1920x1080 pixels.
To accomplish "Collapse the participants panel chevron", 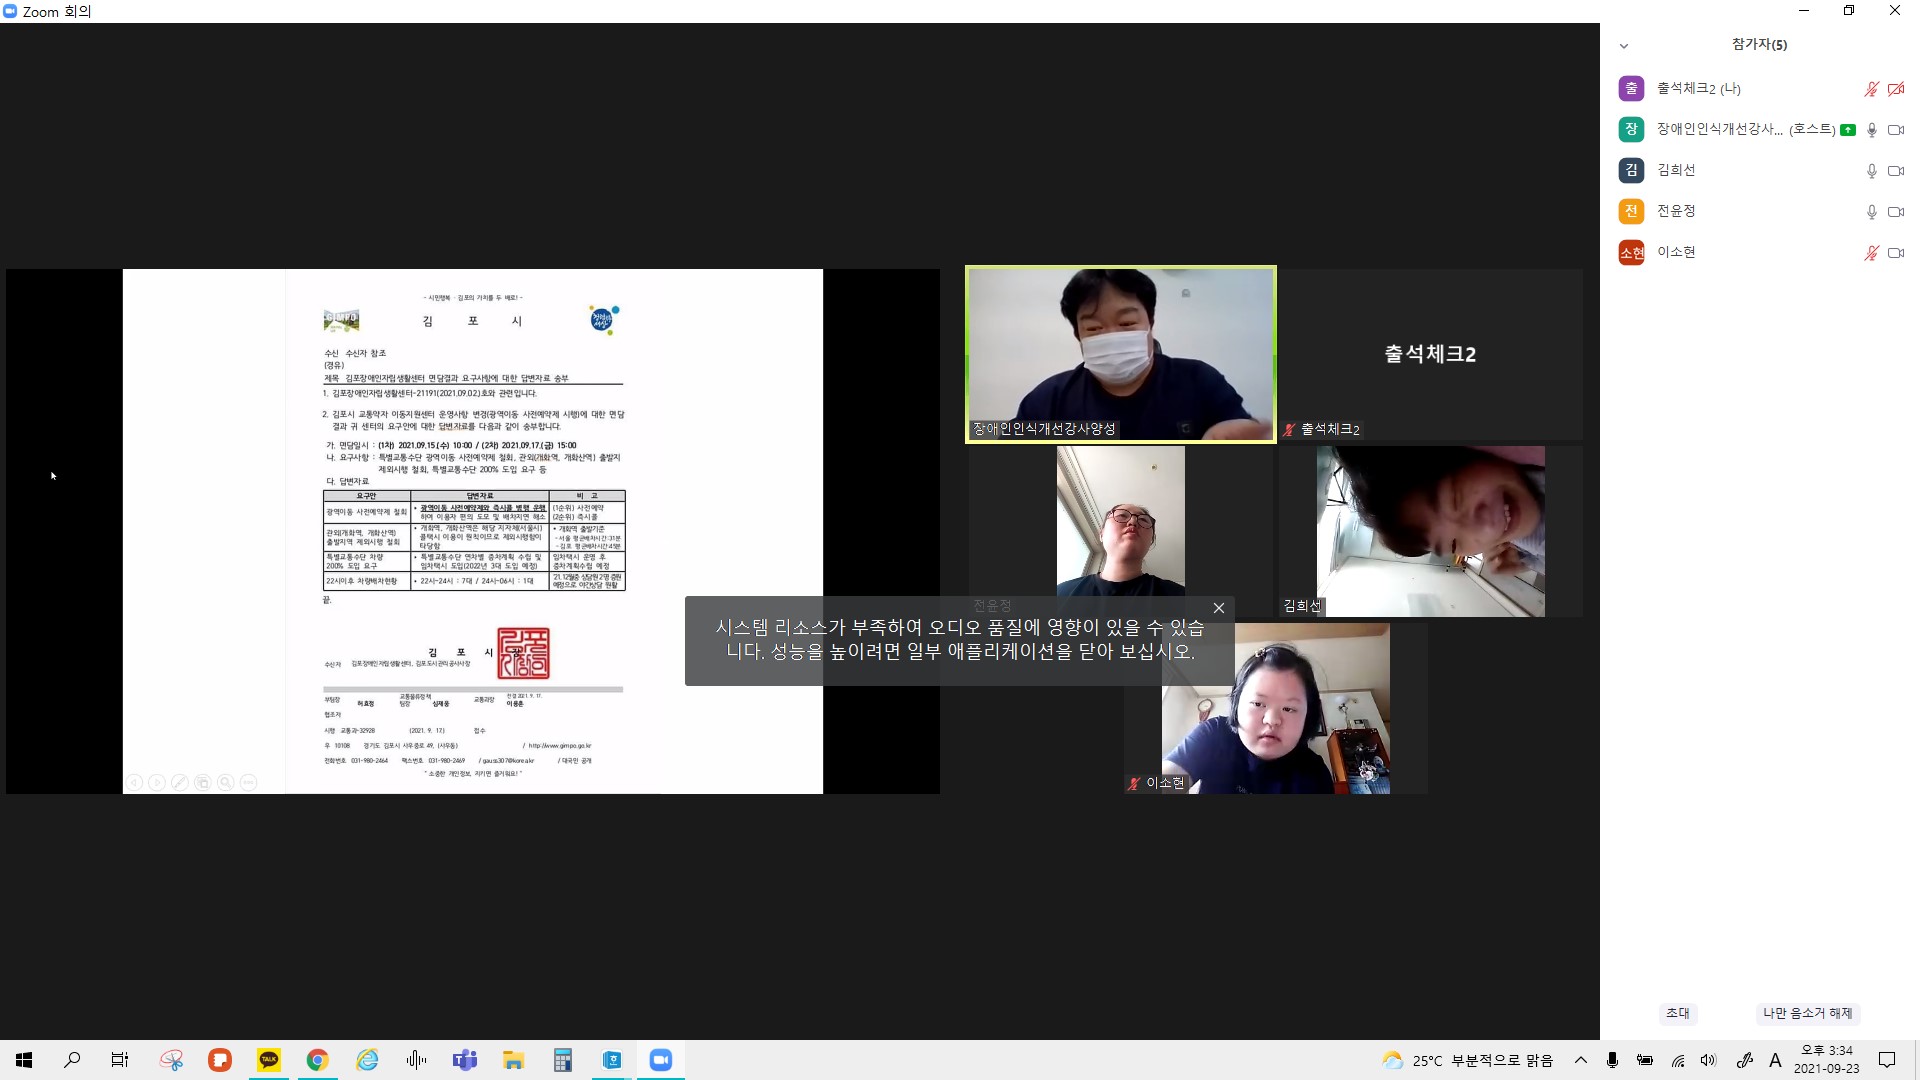I will coord(1624,46).
